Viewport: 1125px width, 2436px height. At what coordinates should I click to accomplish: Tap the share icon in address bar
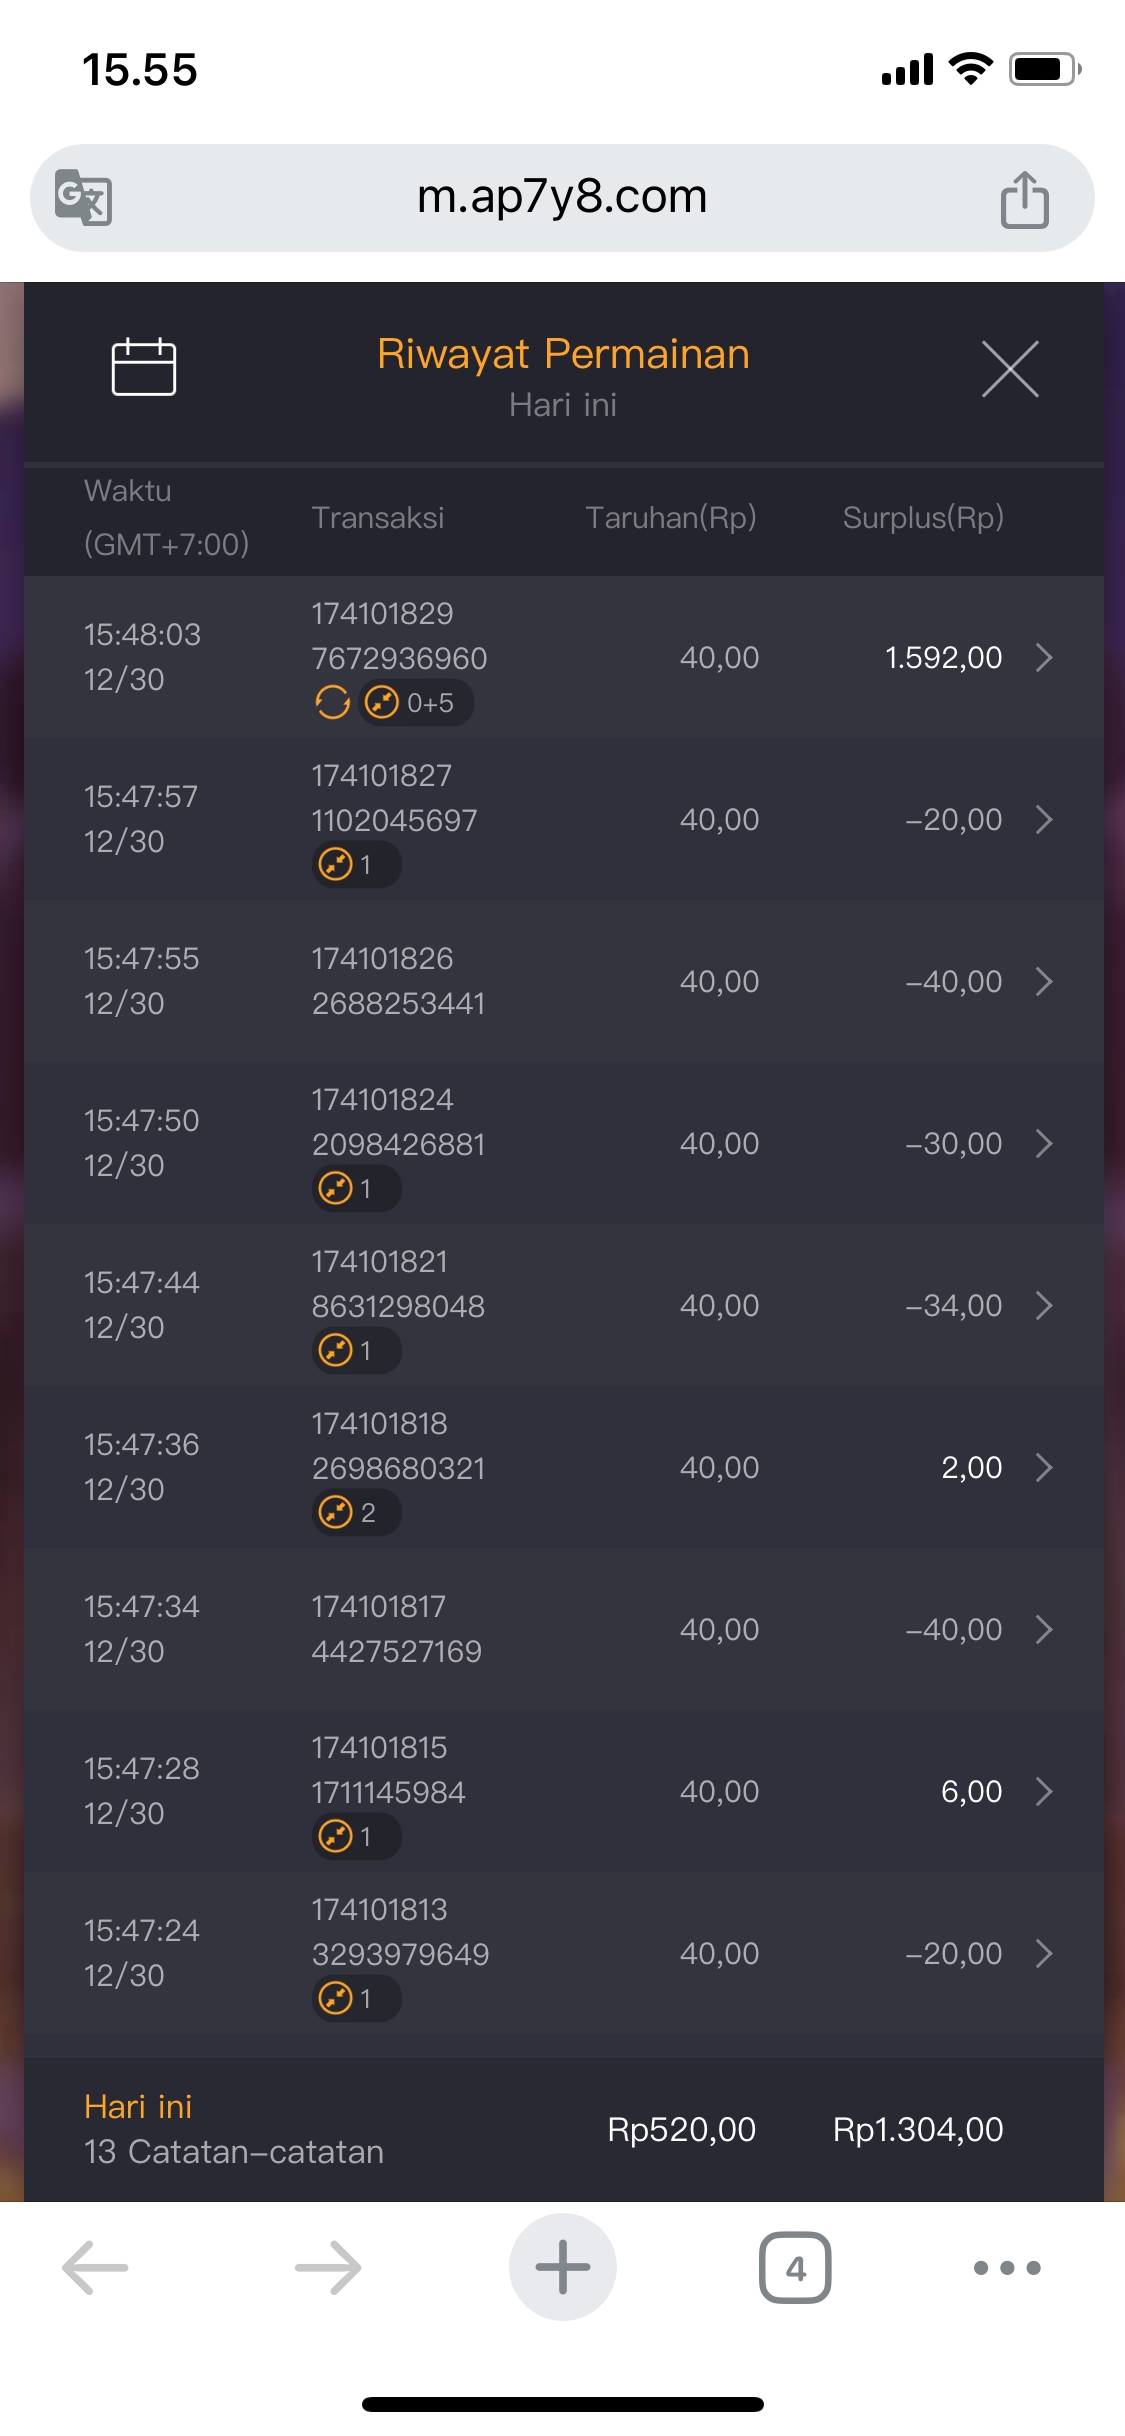pyautogui.click(x=1024, y=199)
